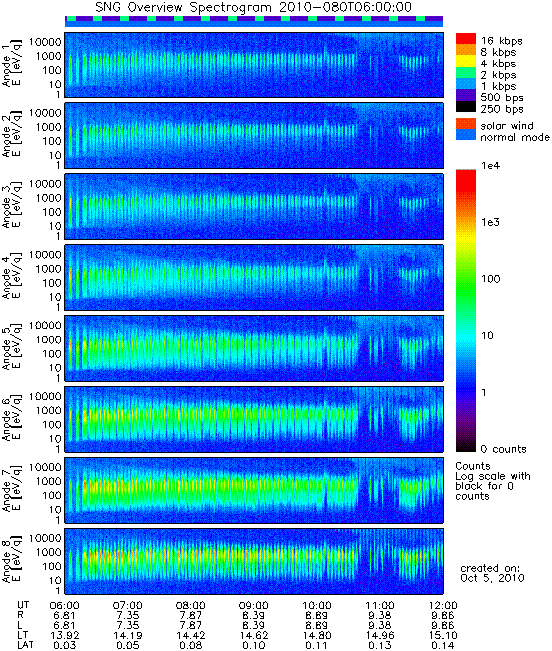This screenshot has height=651, width=552.
Task: Click the 08:00 UT time label
Action: click(191, 605)
